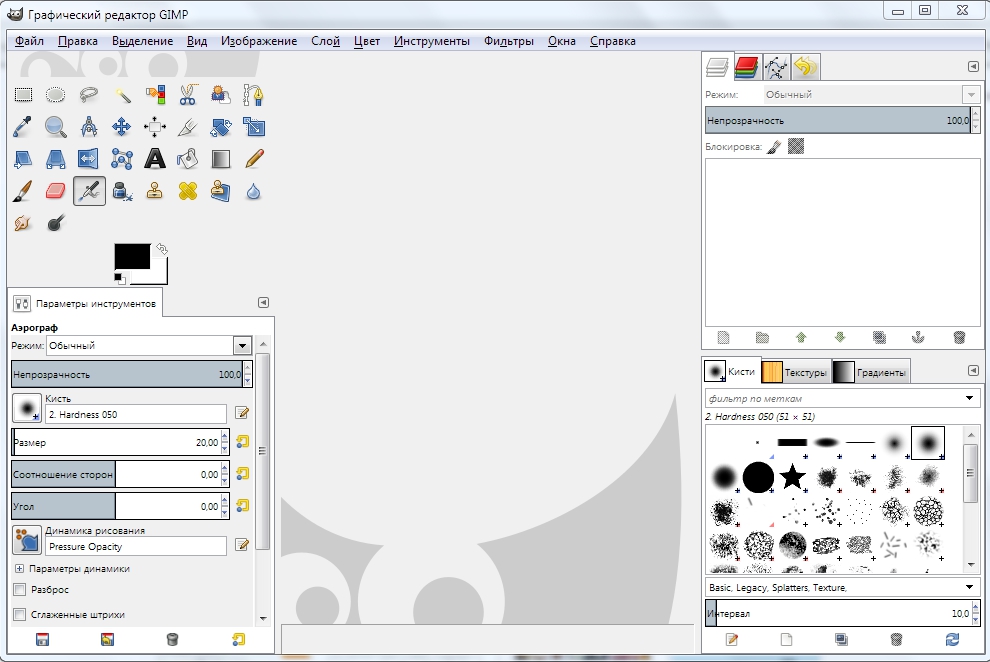Viewport: 990px width, 662px height.
Task: Select the Smudge tool
Action: pyautogui.click(x=23, y=223)
